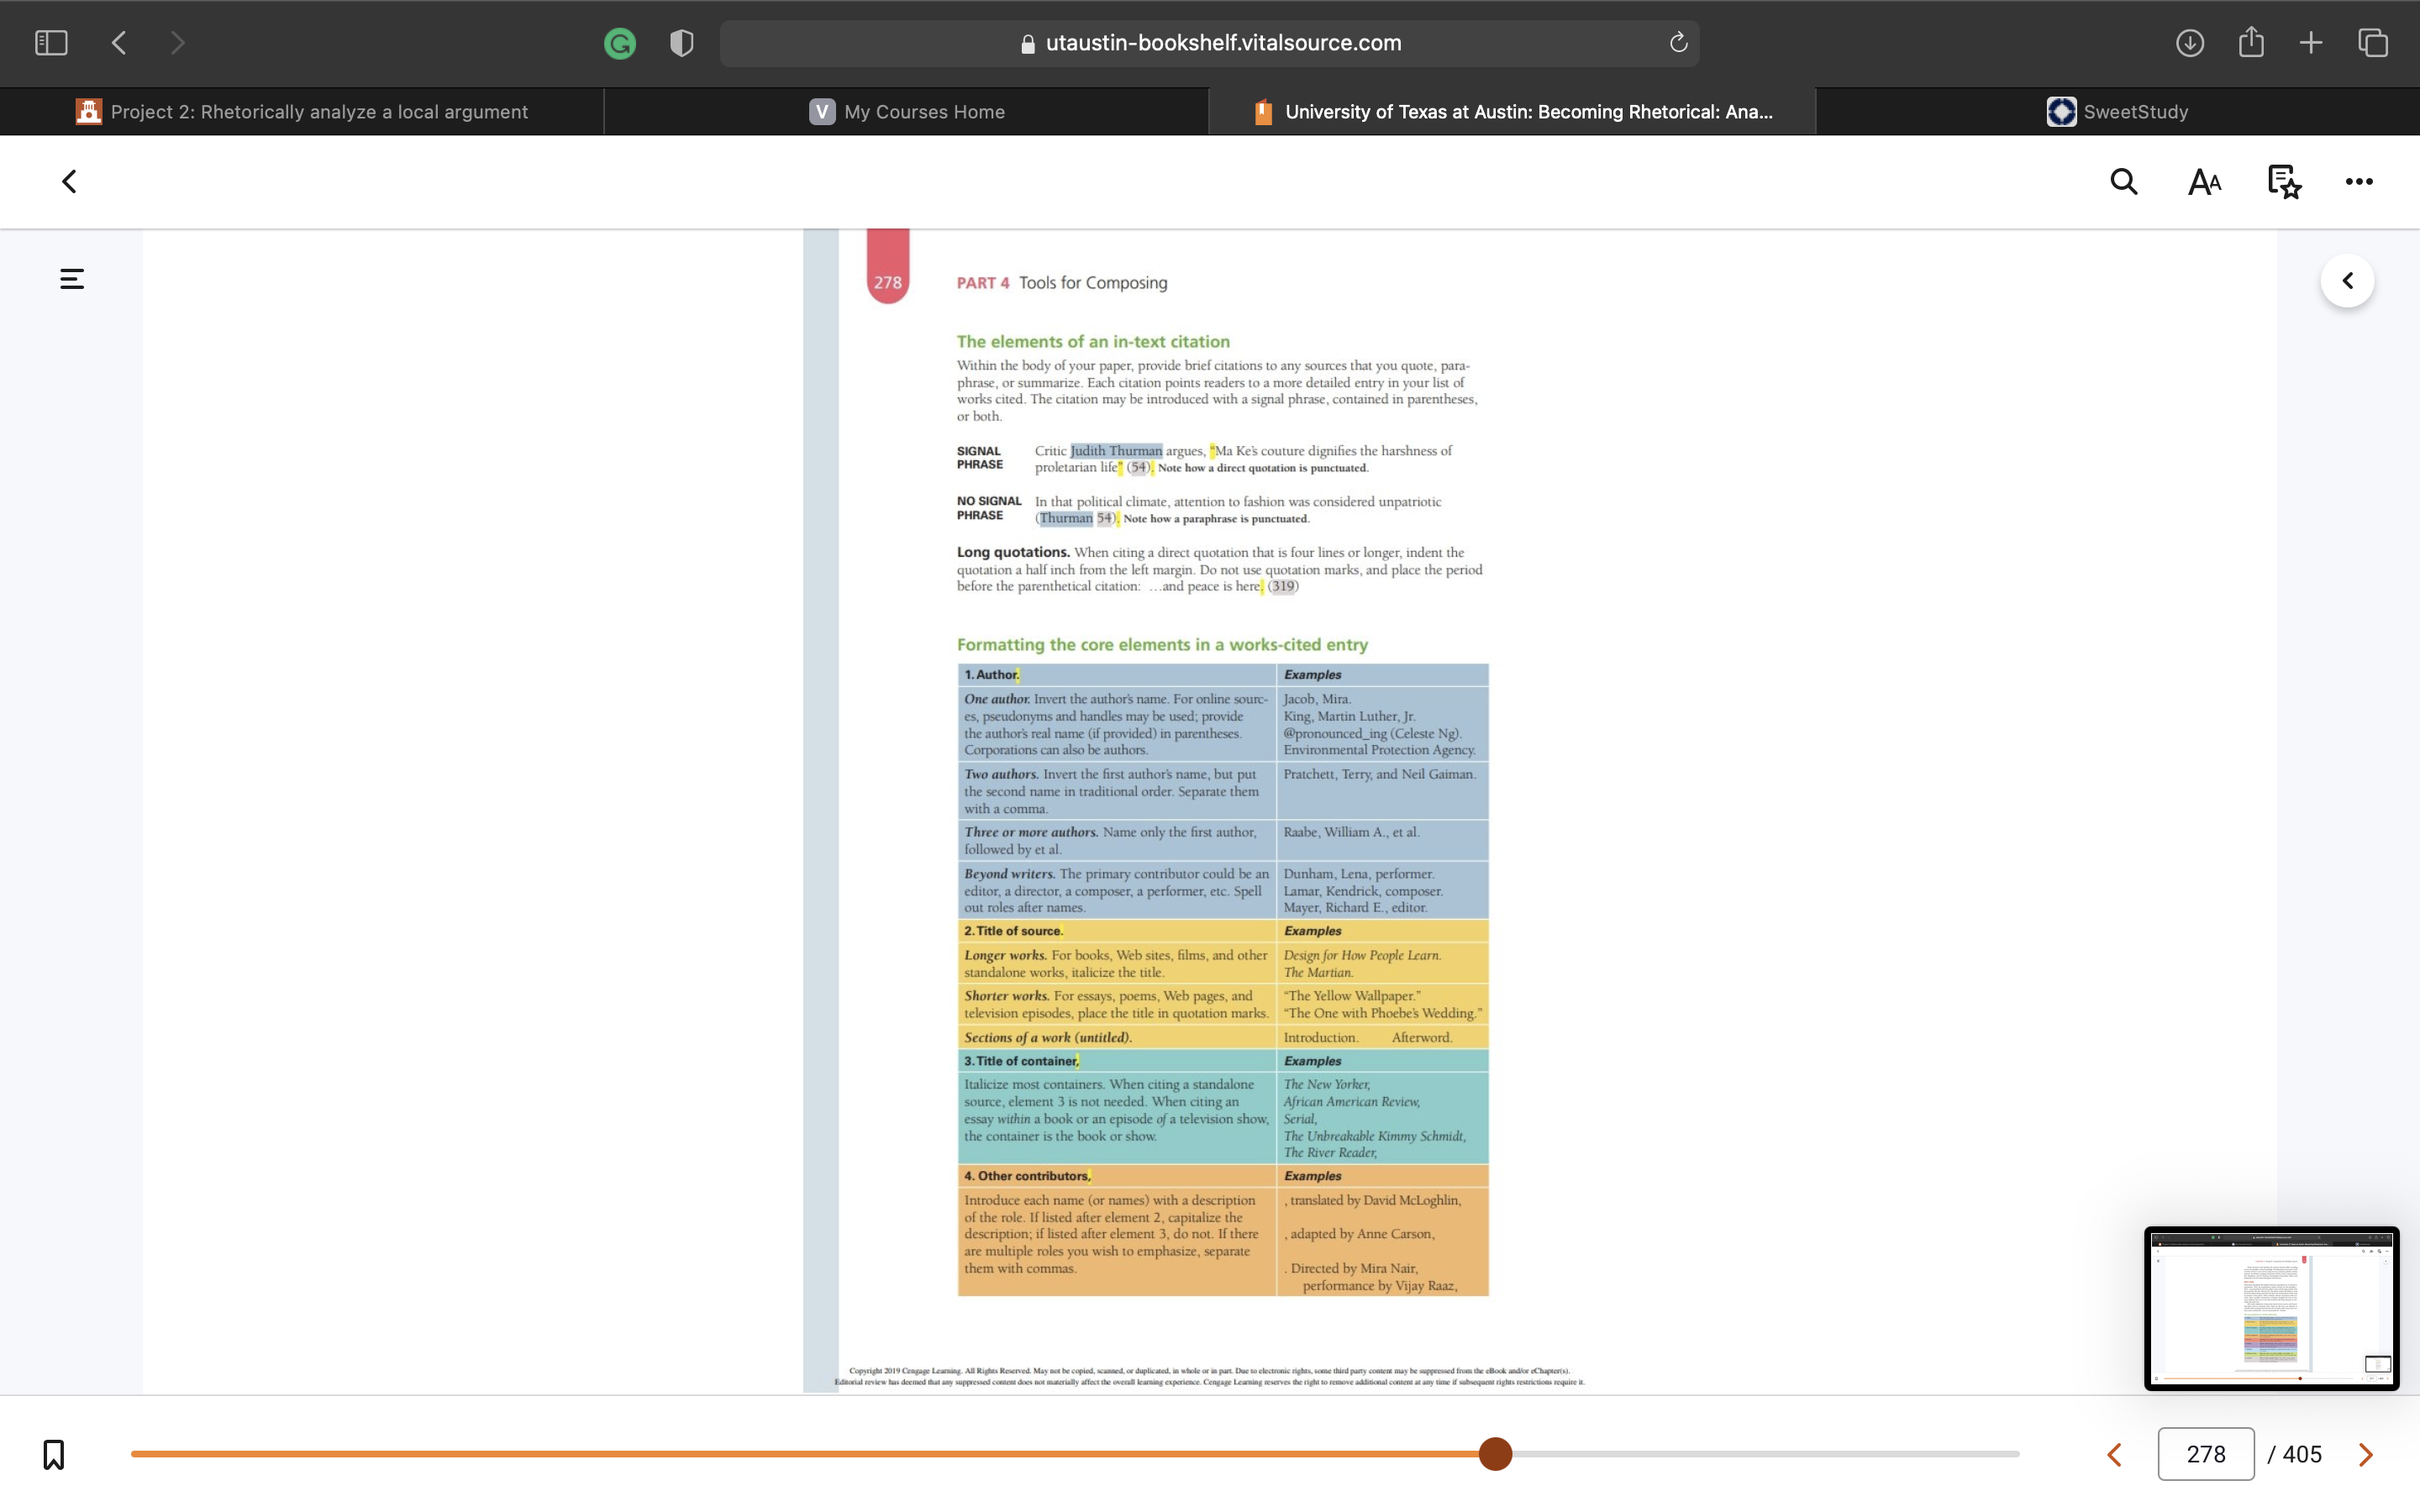
Task: Search inside the book
Action: point(2124,182)
